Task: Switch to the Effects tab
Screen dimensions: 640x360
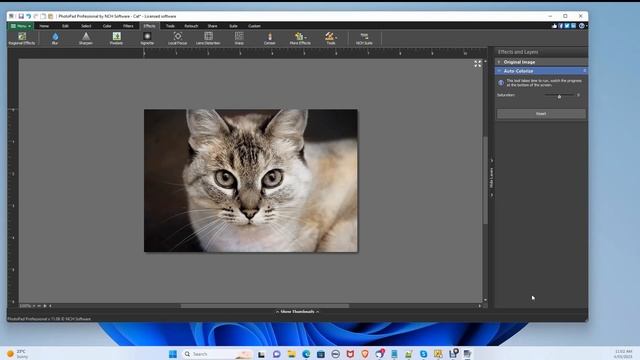Action: (149, 26)
